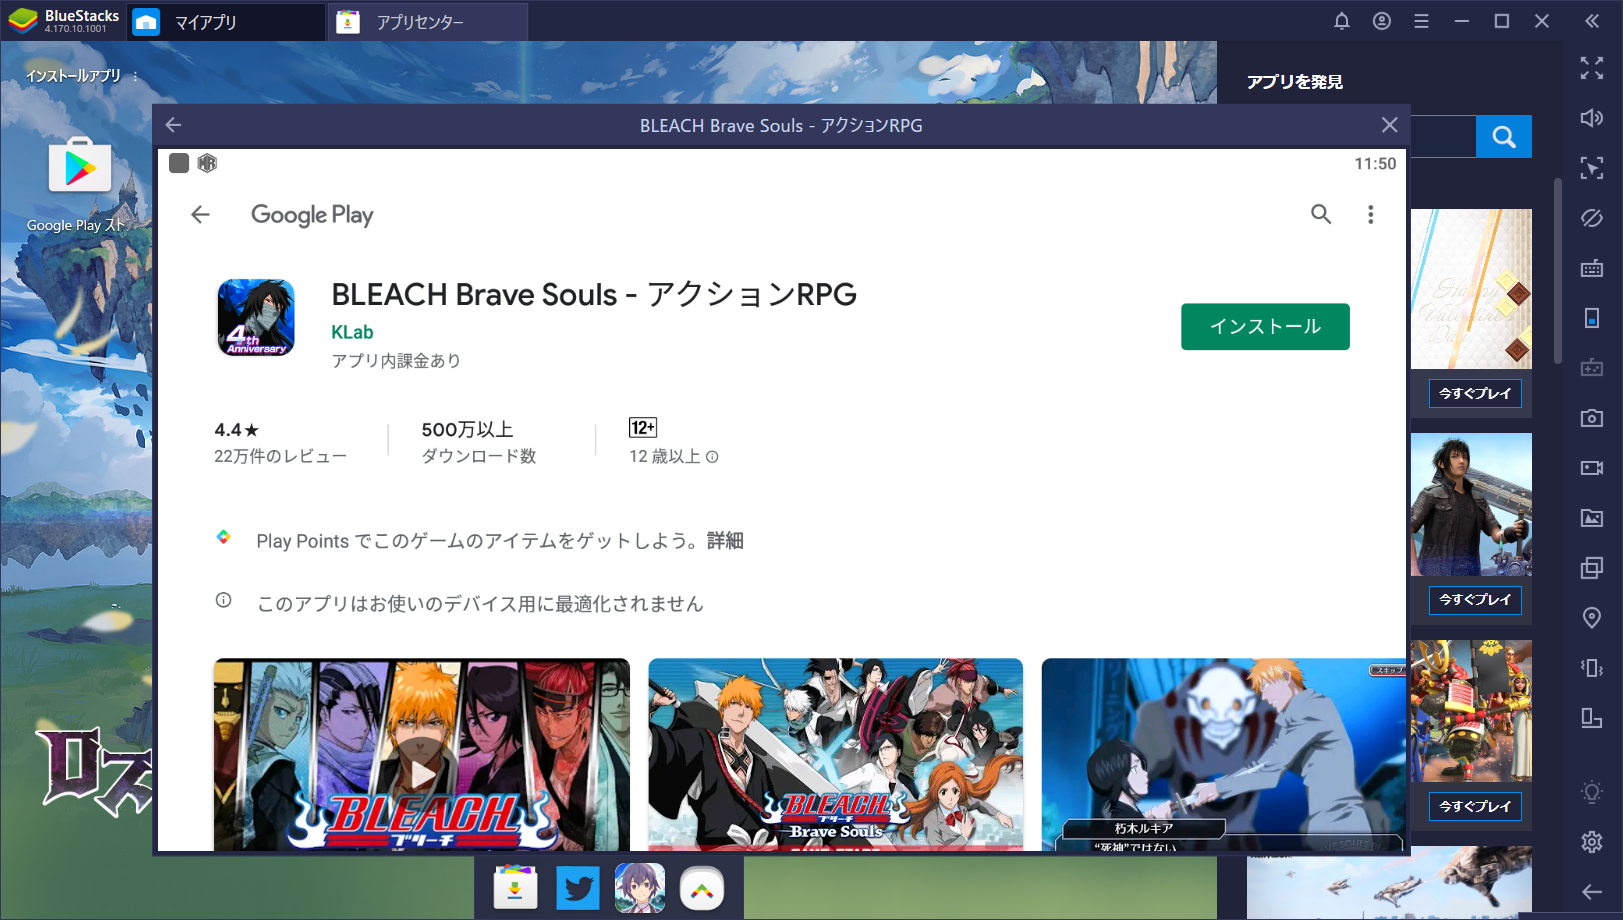The image size is (1623, 920).
Task: Open the 詳細 link for Play Points
Action: tap(725, 541)
